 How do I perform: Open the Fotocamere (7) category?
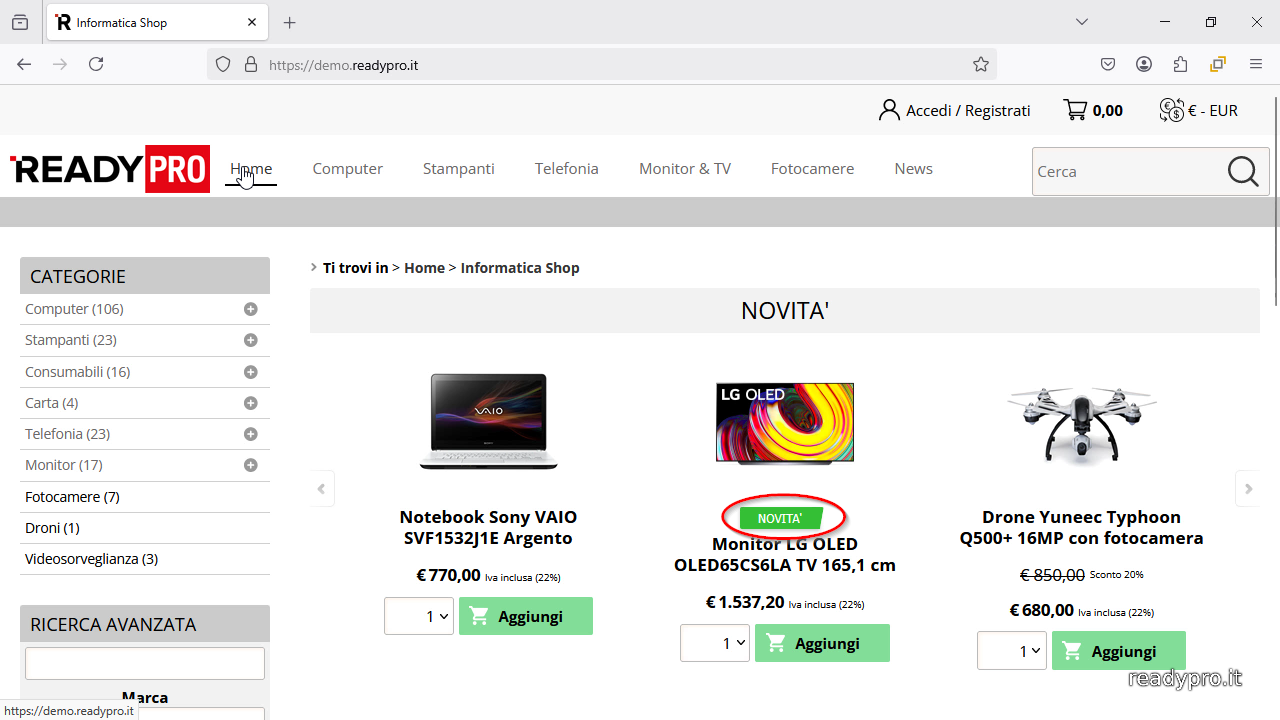pyautogui.click(x=72, y=496)
